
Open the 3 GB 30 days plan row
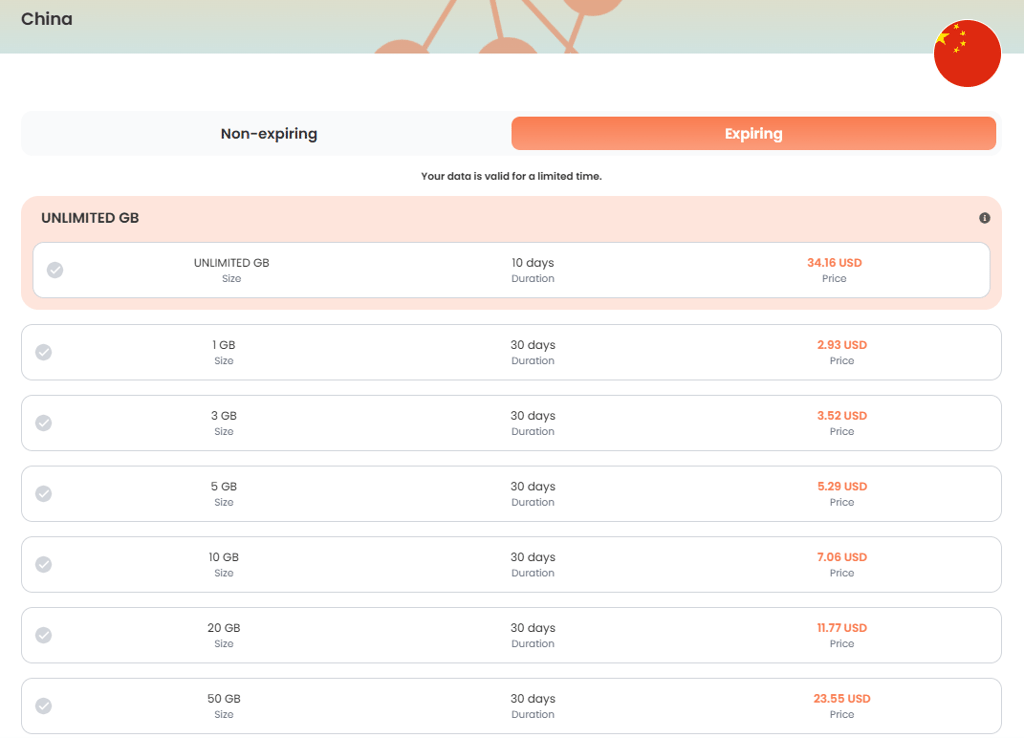click(511, 423)
